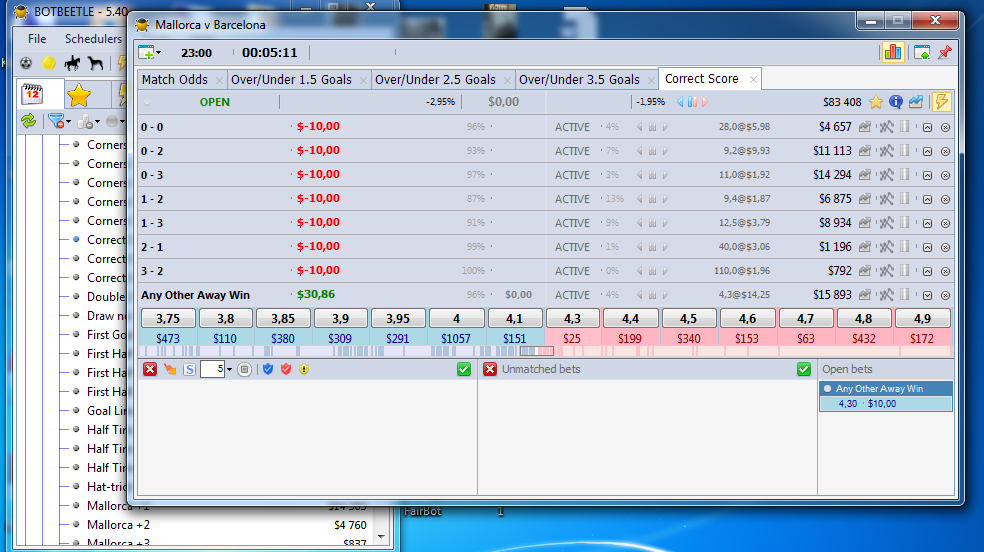Click the orange bet tool icon
This screenshot has height=552, width=984.
click(170, 369)
